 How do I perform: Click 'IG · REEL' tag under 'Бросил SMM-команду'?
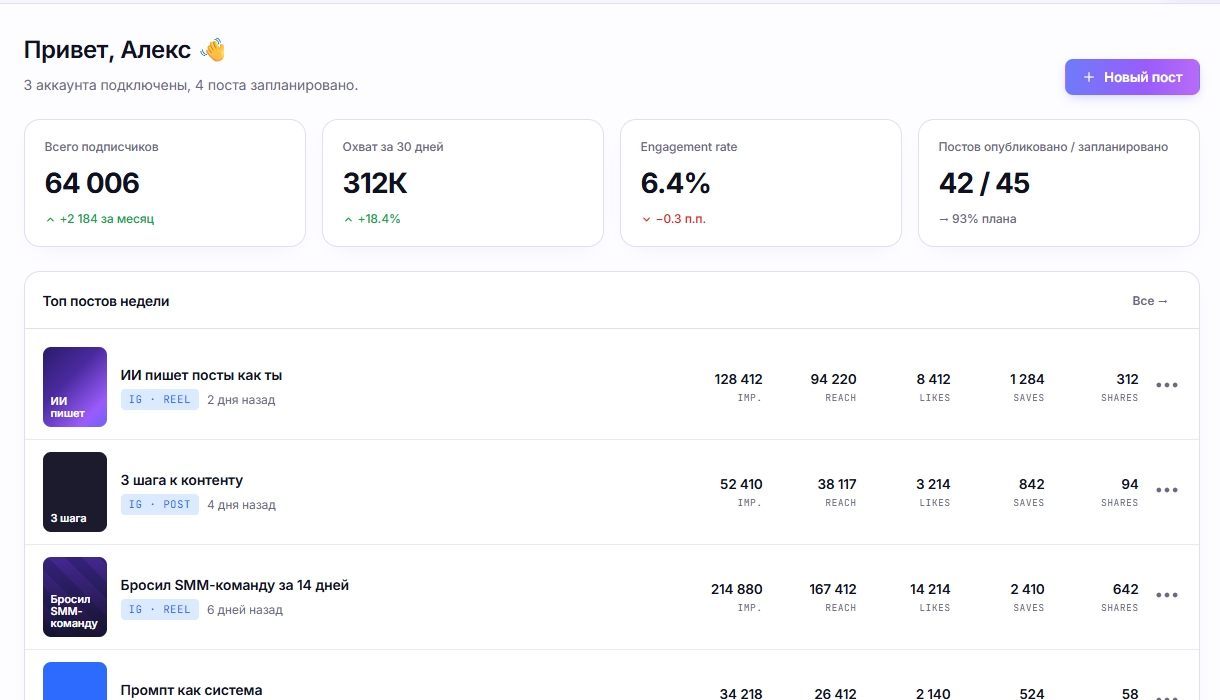tap(160, 610)
